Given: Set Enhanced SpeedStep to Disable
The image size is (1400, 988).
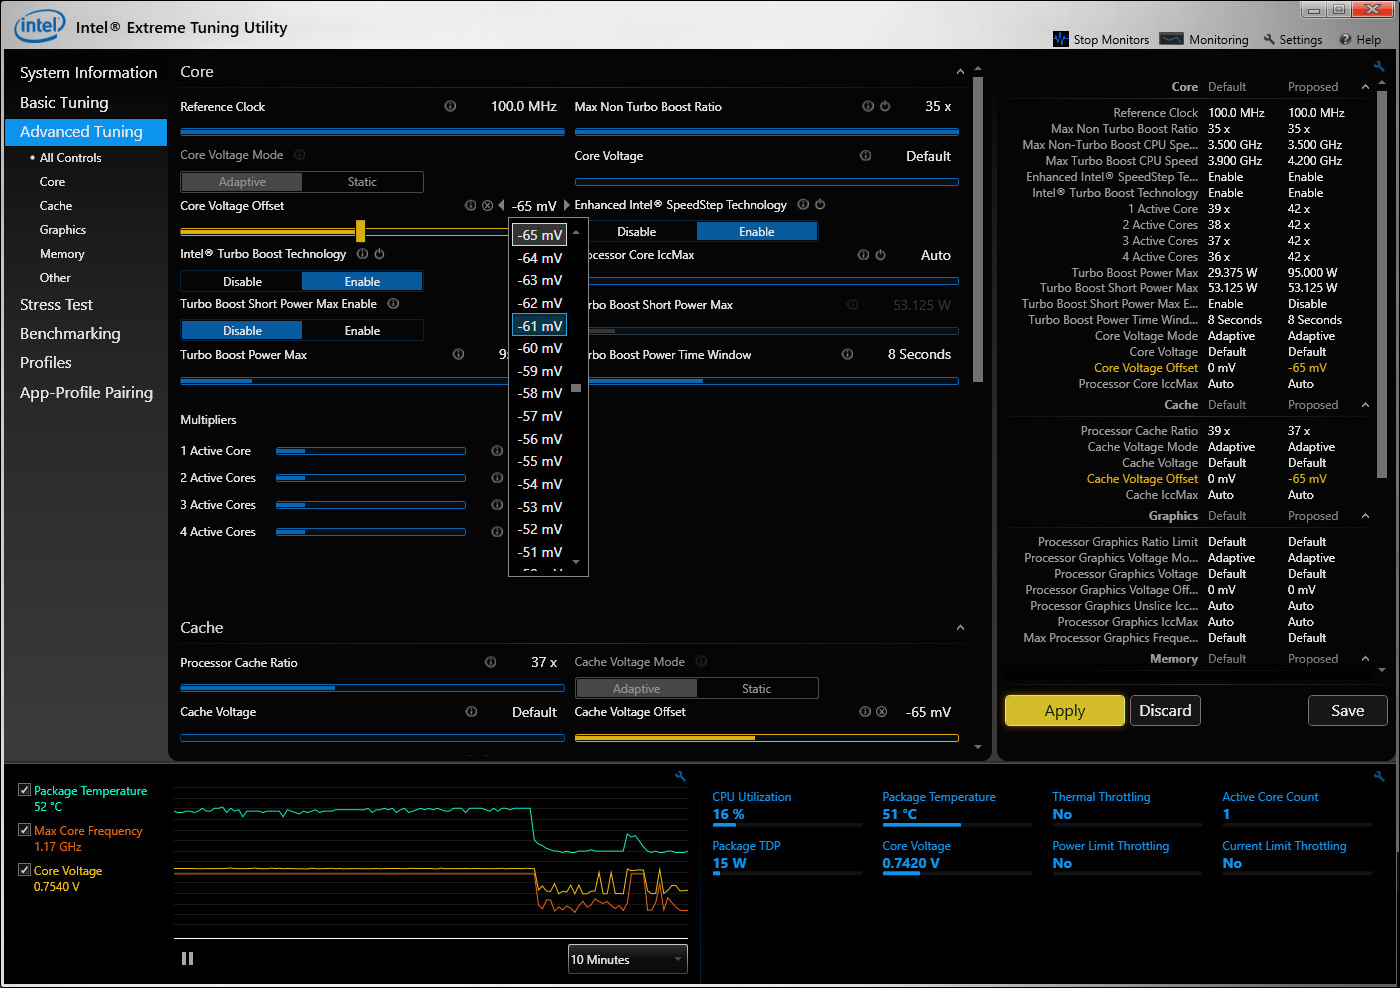Looking at the screenshot, I should pyautogui.click(x=636, y=231).
